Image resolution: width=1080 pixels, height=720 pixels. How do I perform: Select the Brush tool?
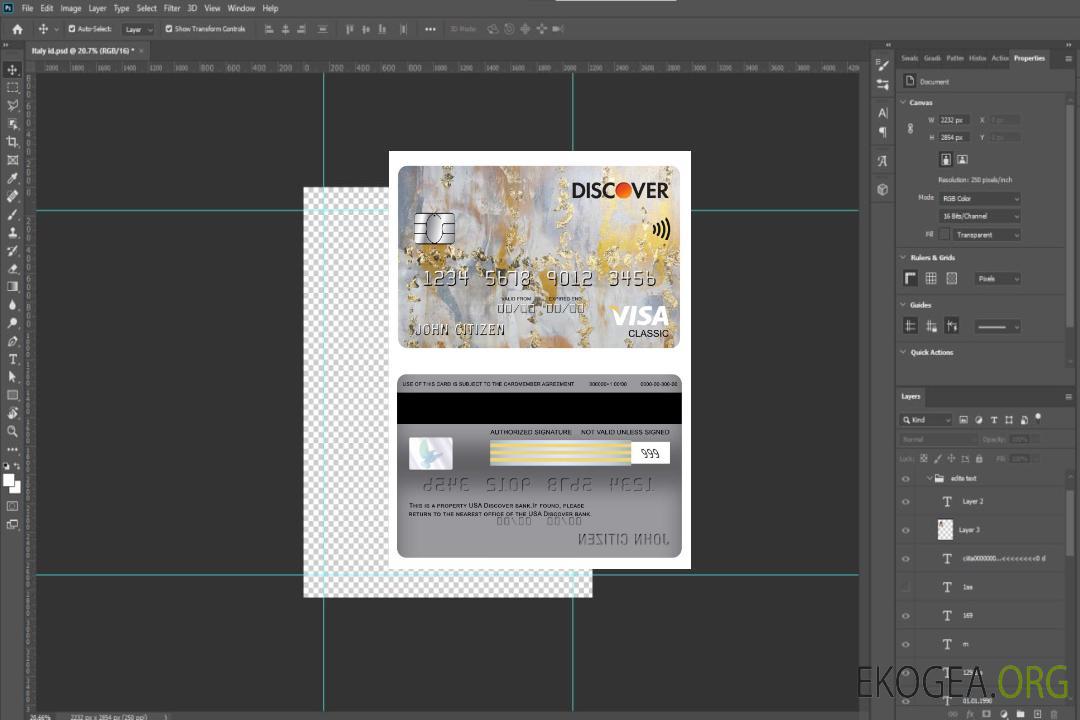point(12,214)
